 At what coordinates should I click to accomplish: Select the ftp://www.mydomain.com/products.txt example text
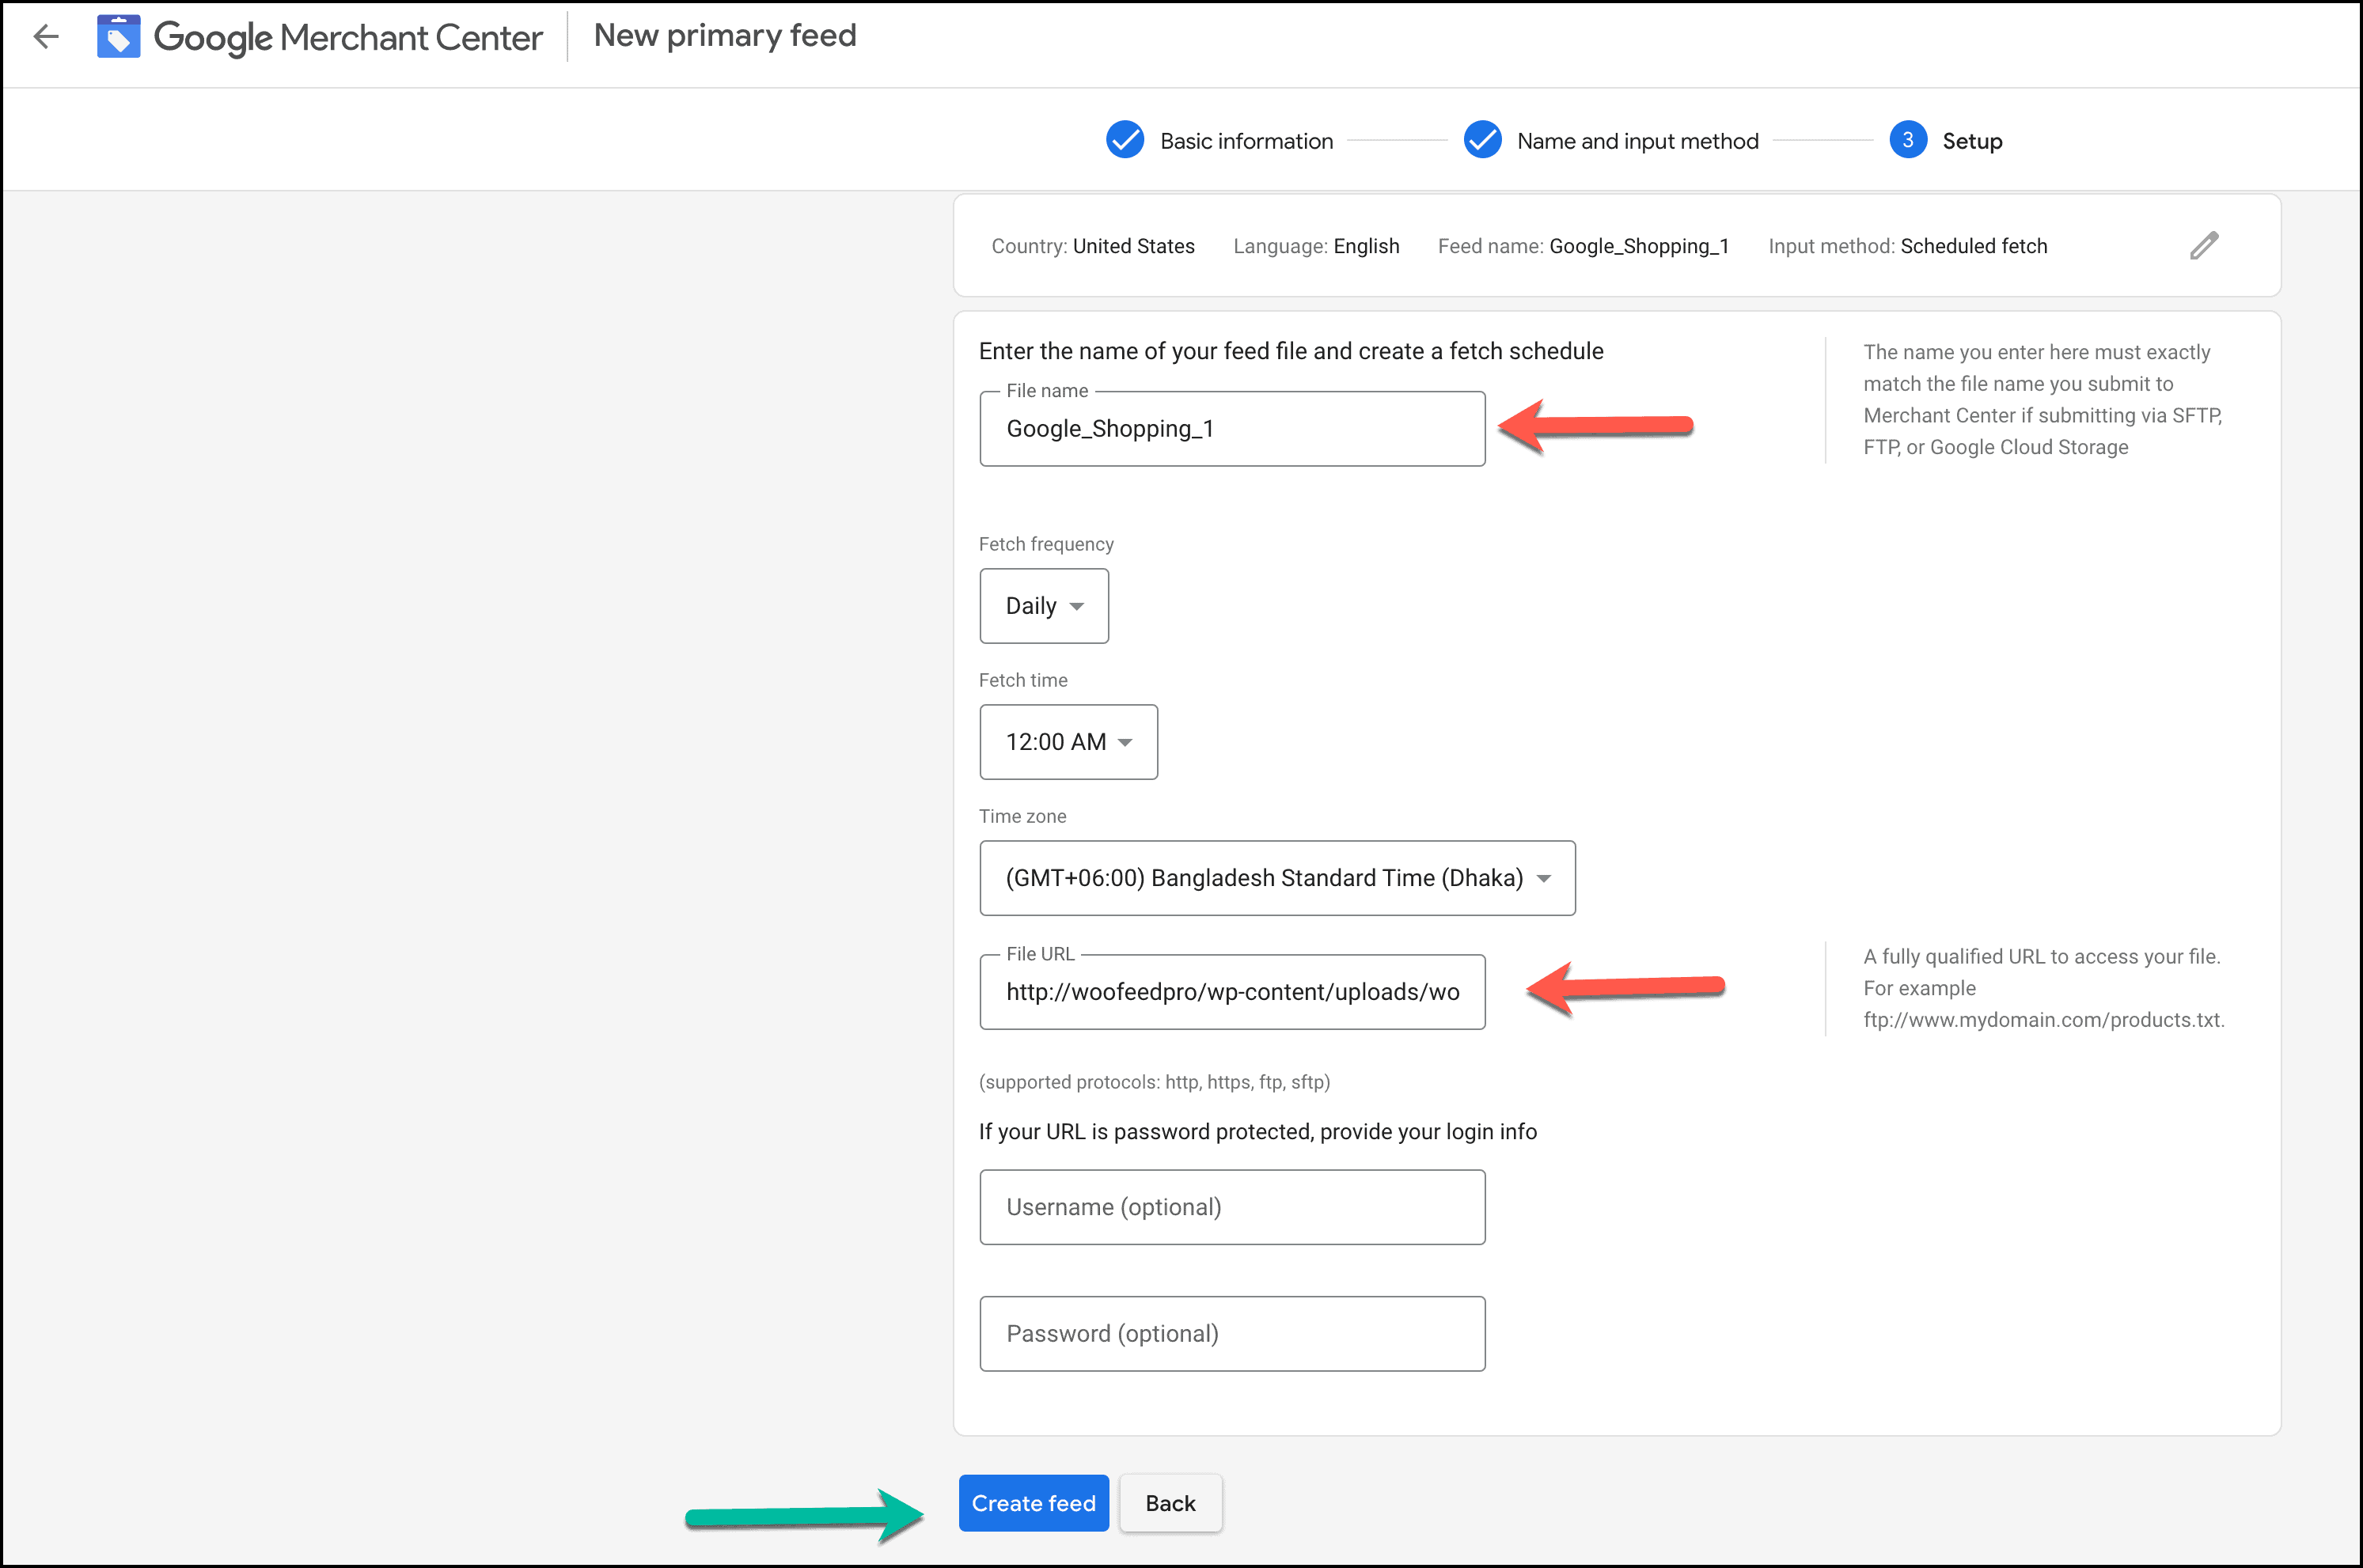(x=2044, y=1020)
